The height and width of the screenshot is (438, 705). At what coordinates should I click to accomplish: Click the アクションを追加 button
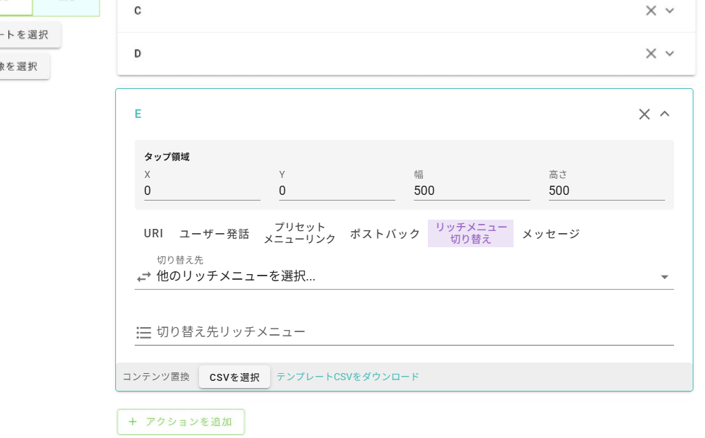(181, 422)
